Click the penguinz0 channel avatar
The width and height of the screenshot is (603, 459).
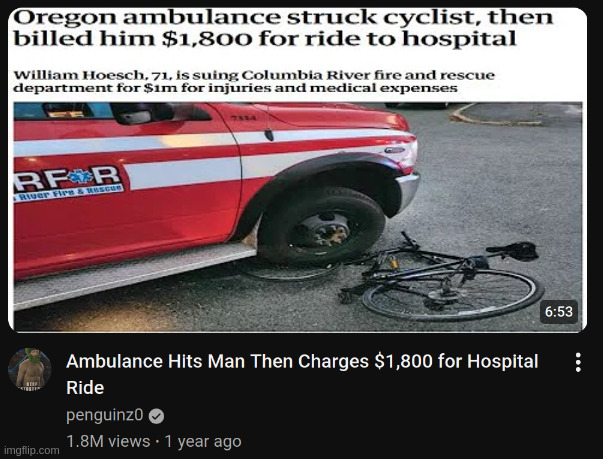tap(30, 369)
